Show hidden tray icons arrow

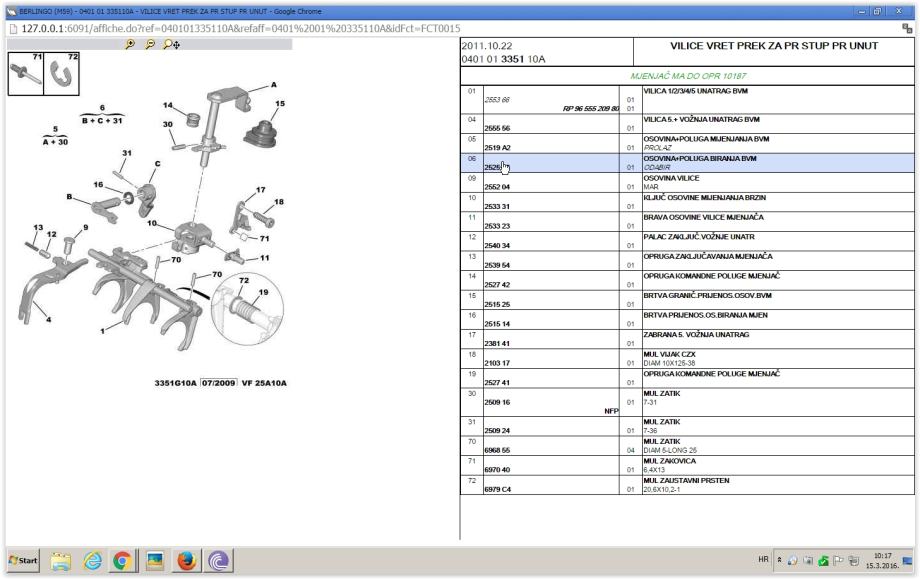(x=779, y=560)
